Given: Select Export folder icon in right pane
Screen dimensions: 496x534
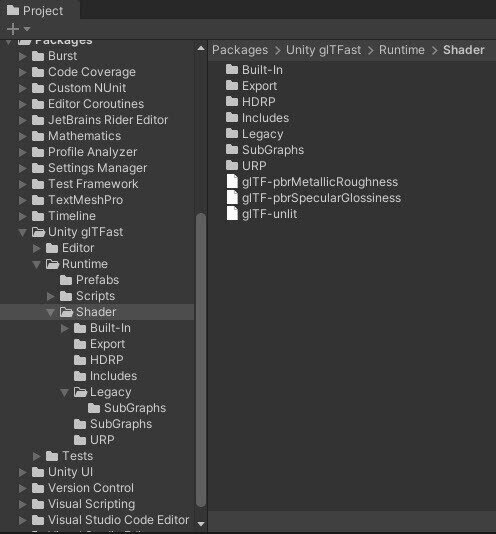Looking at the screenshot, I should [232, 85].
